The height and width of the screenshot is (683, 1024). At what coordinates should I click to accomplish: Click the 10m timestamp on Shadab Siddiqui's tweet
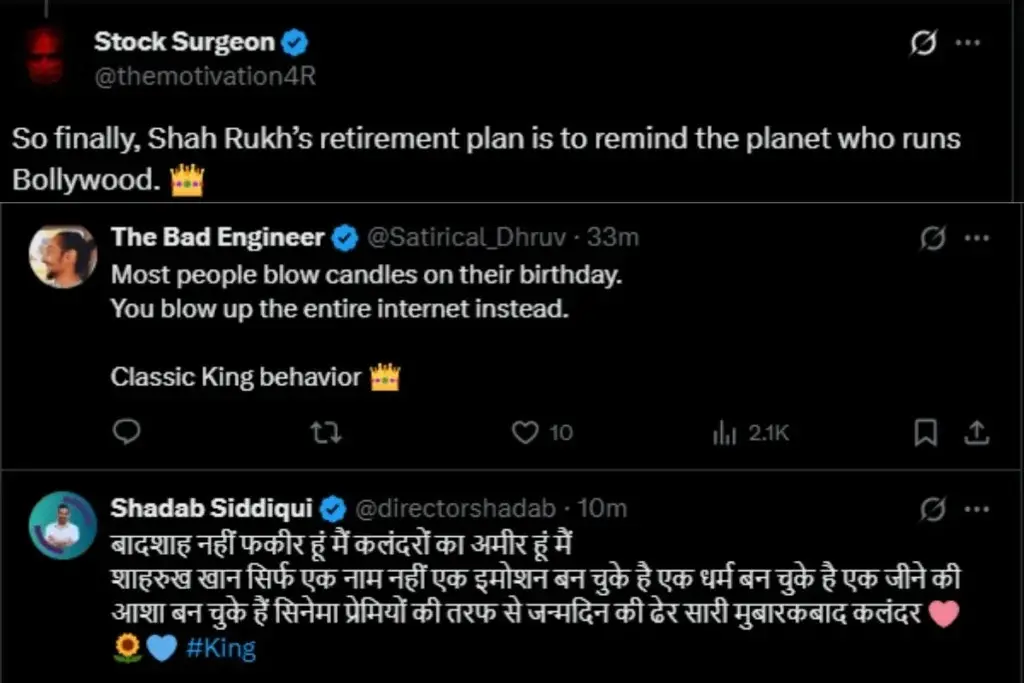(598, 508)
